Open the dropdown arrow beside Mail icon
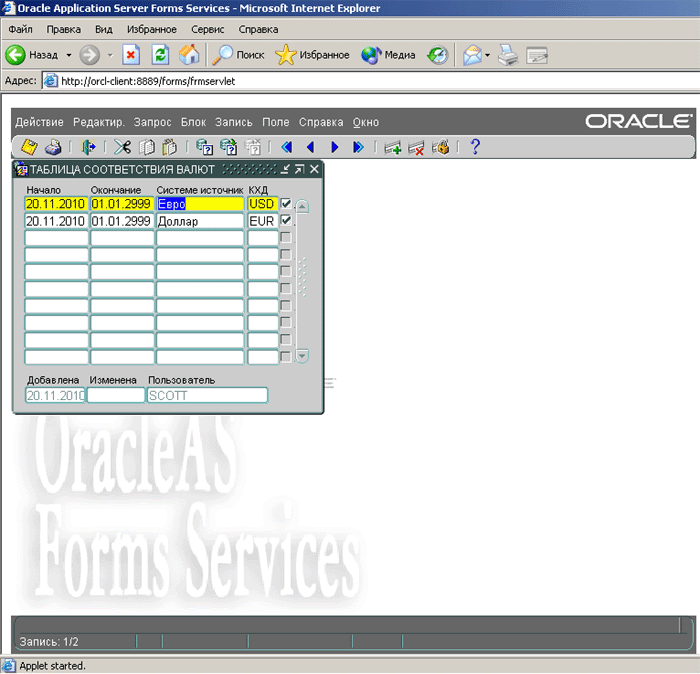 (488, 55)
